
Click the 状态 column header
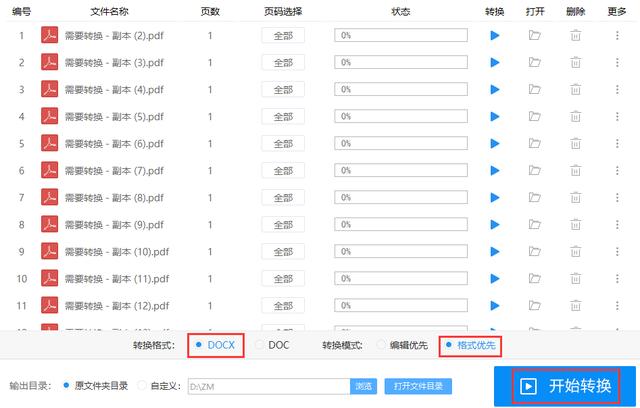click(x=400, y=11)
